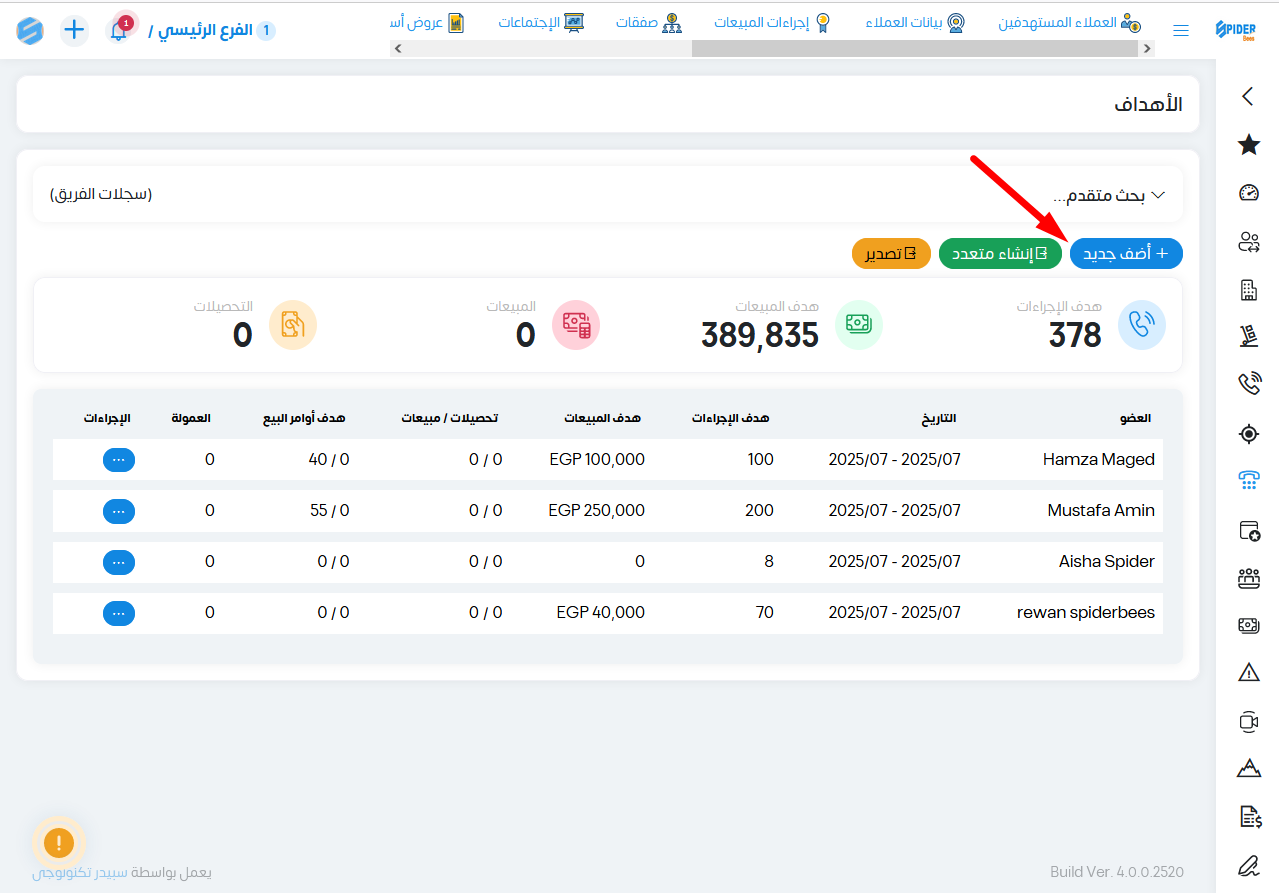The image size is (1279, 893).
Task: Click the green إنشاء متعدد button
Action: coord(1000,254)
